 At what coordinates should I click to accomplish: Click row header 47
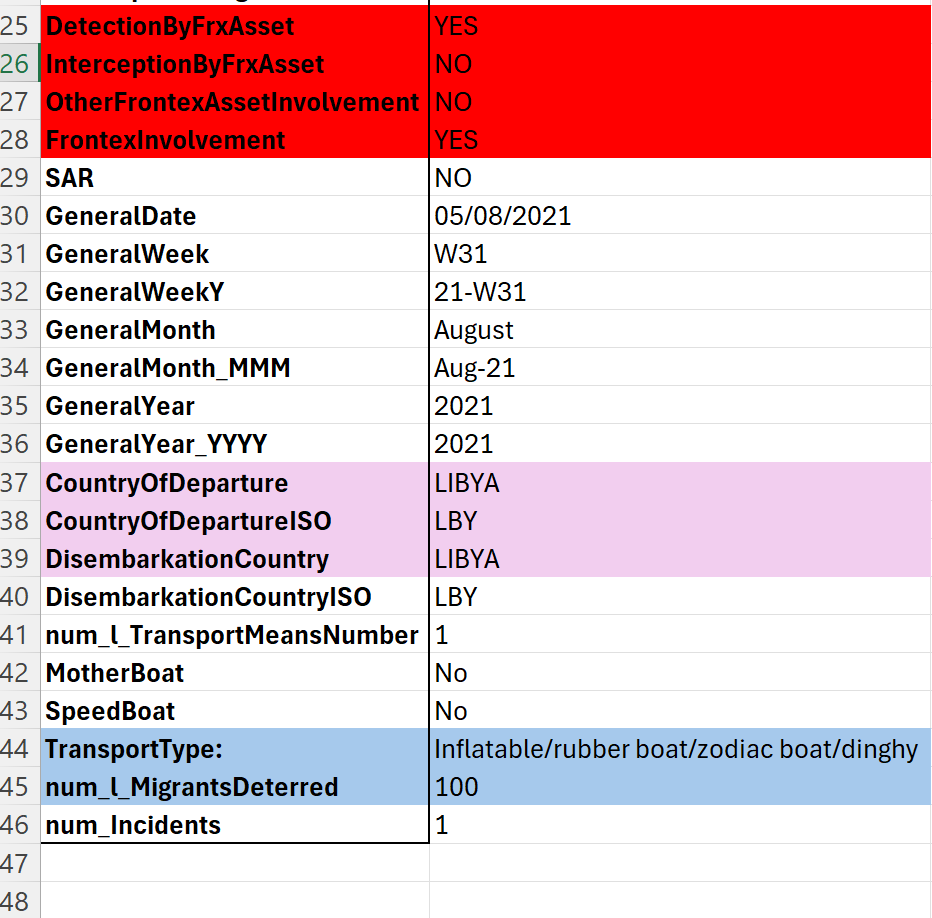pyautogui.click(x=19, y=863)
